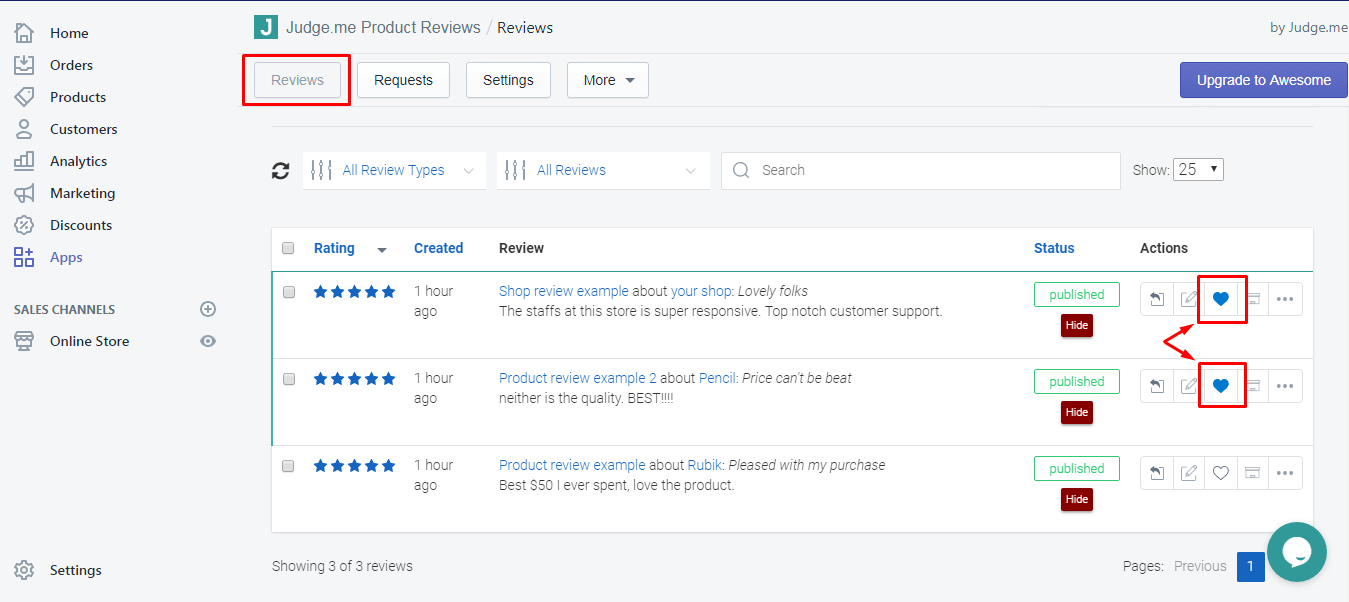The height and width of the screenshot is (602, 1349).
Task: Tick checkbox for Product review example 2
Action: pos(289,379)
